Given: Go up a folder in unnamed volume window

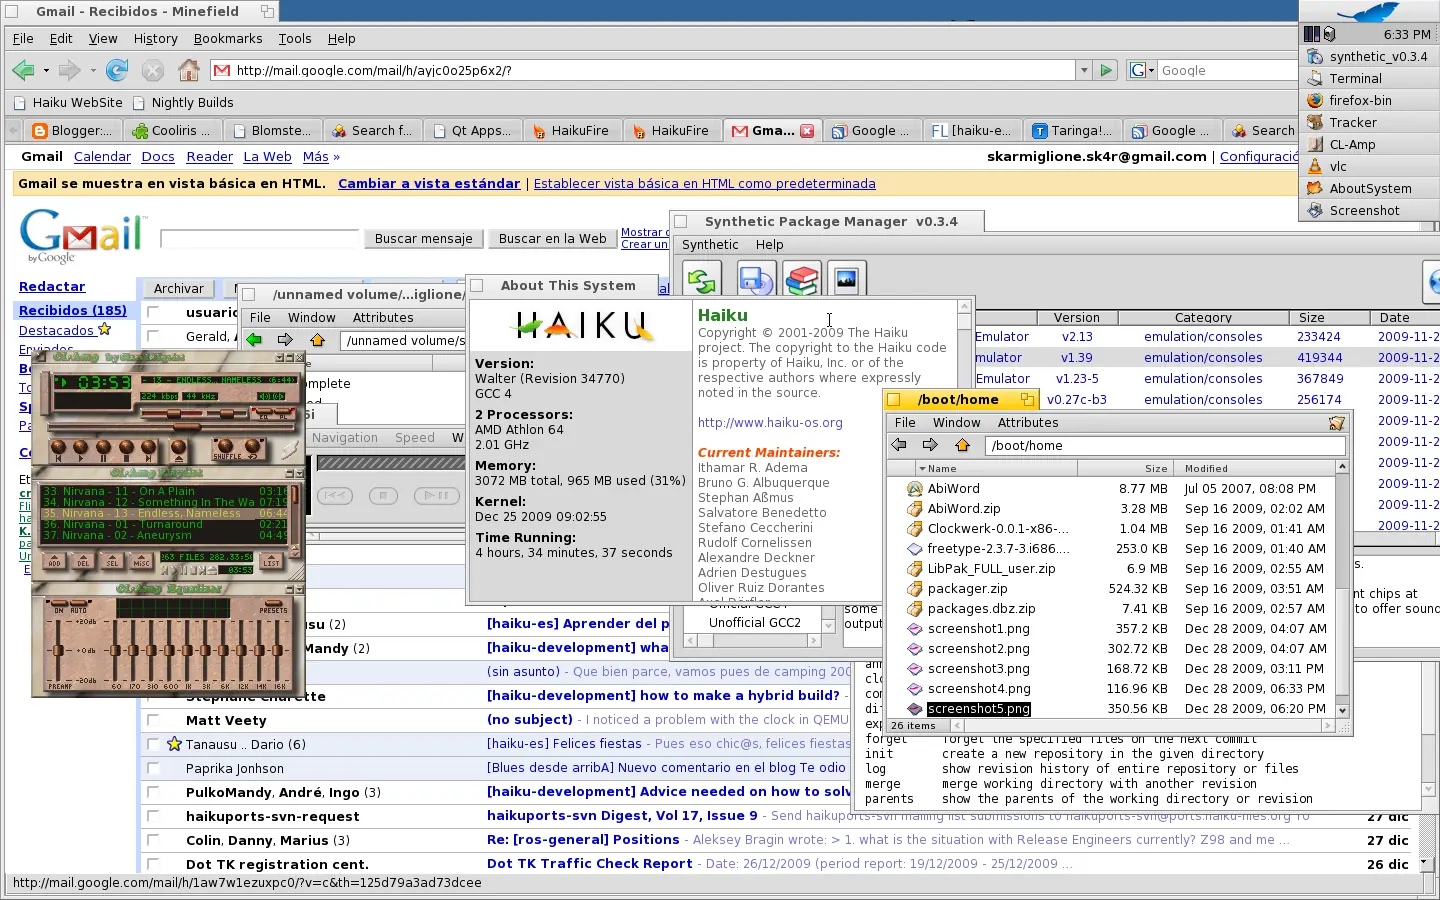Looking at the screenshot, I should click(318, 340).
